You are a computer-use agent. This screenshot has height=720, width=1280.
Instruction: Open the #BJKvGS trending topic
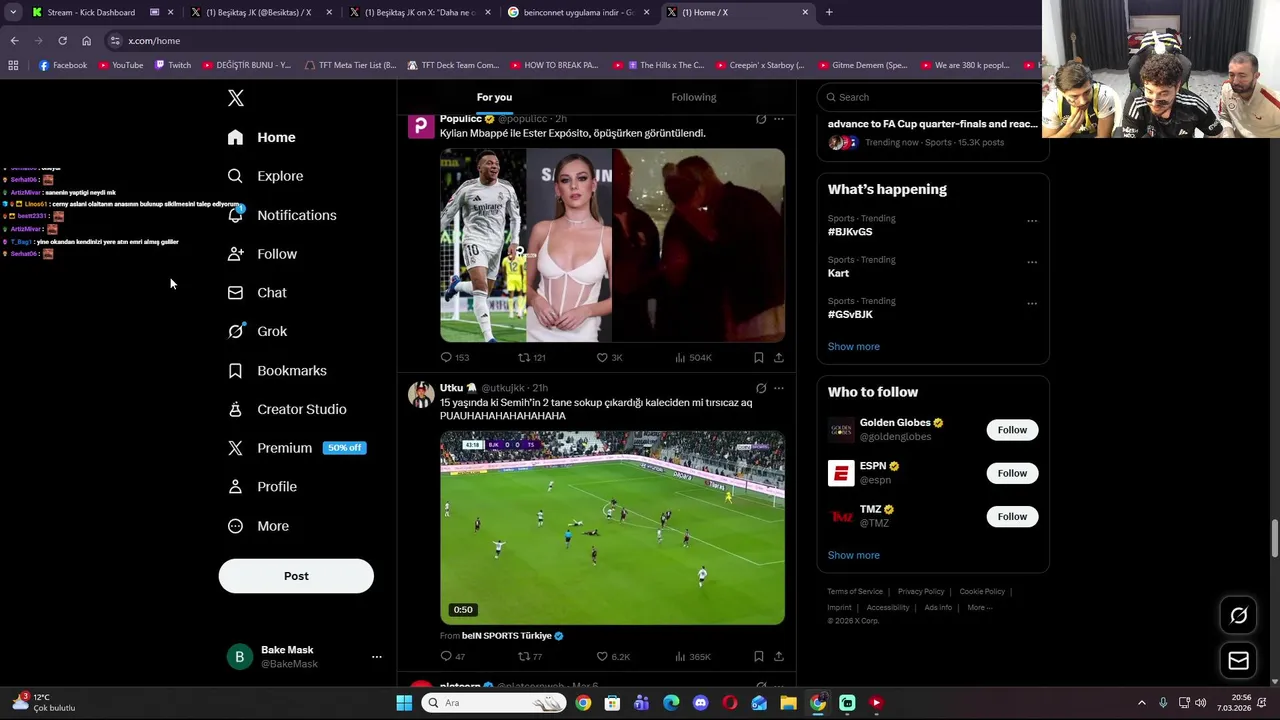click(850, 232)
